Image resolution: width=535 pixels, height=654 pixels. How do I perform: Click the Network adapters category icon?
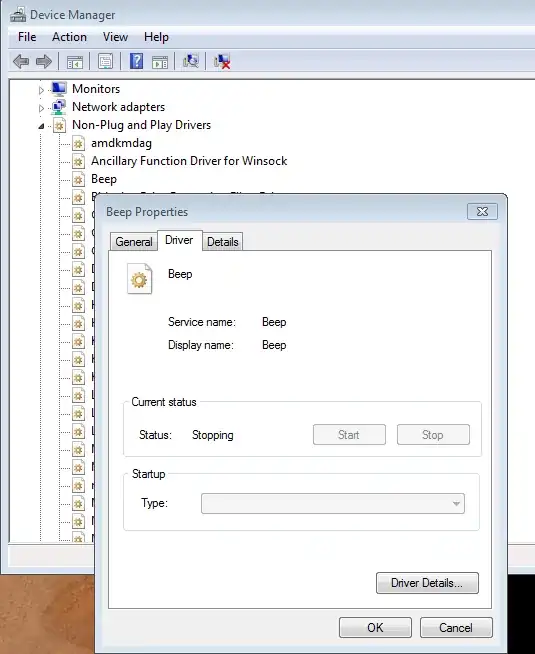[59, 107]
